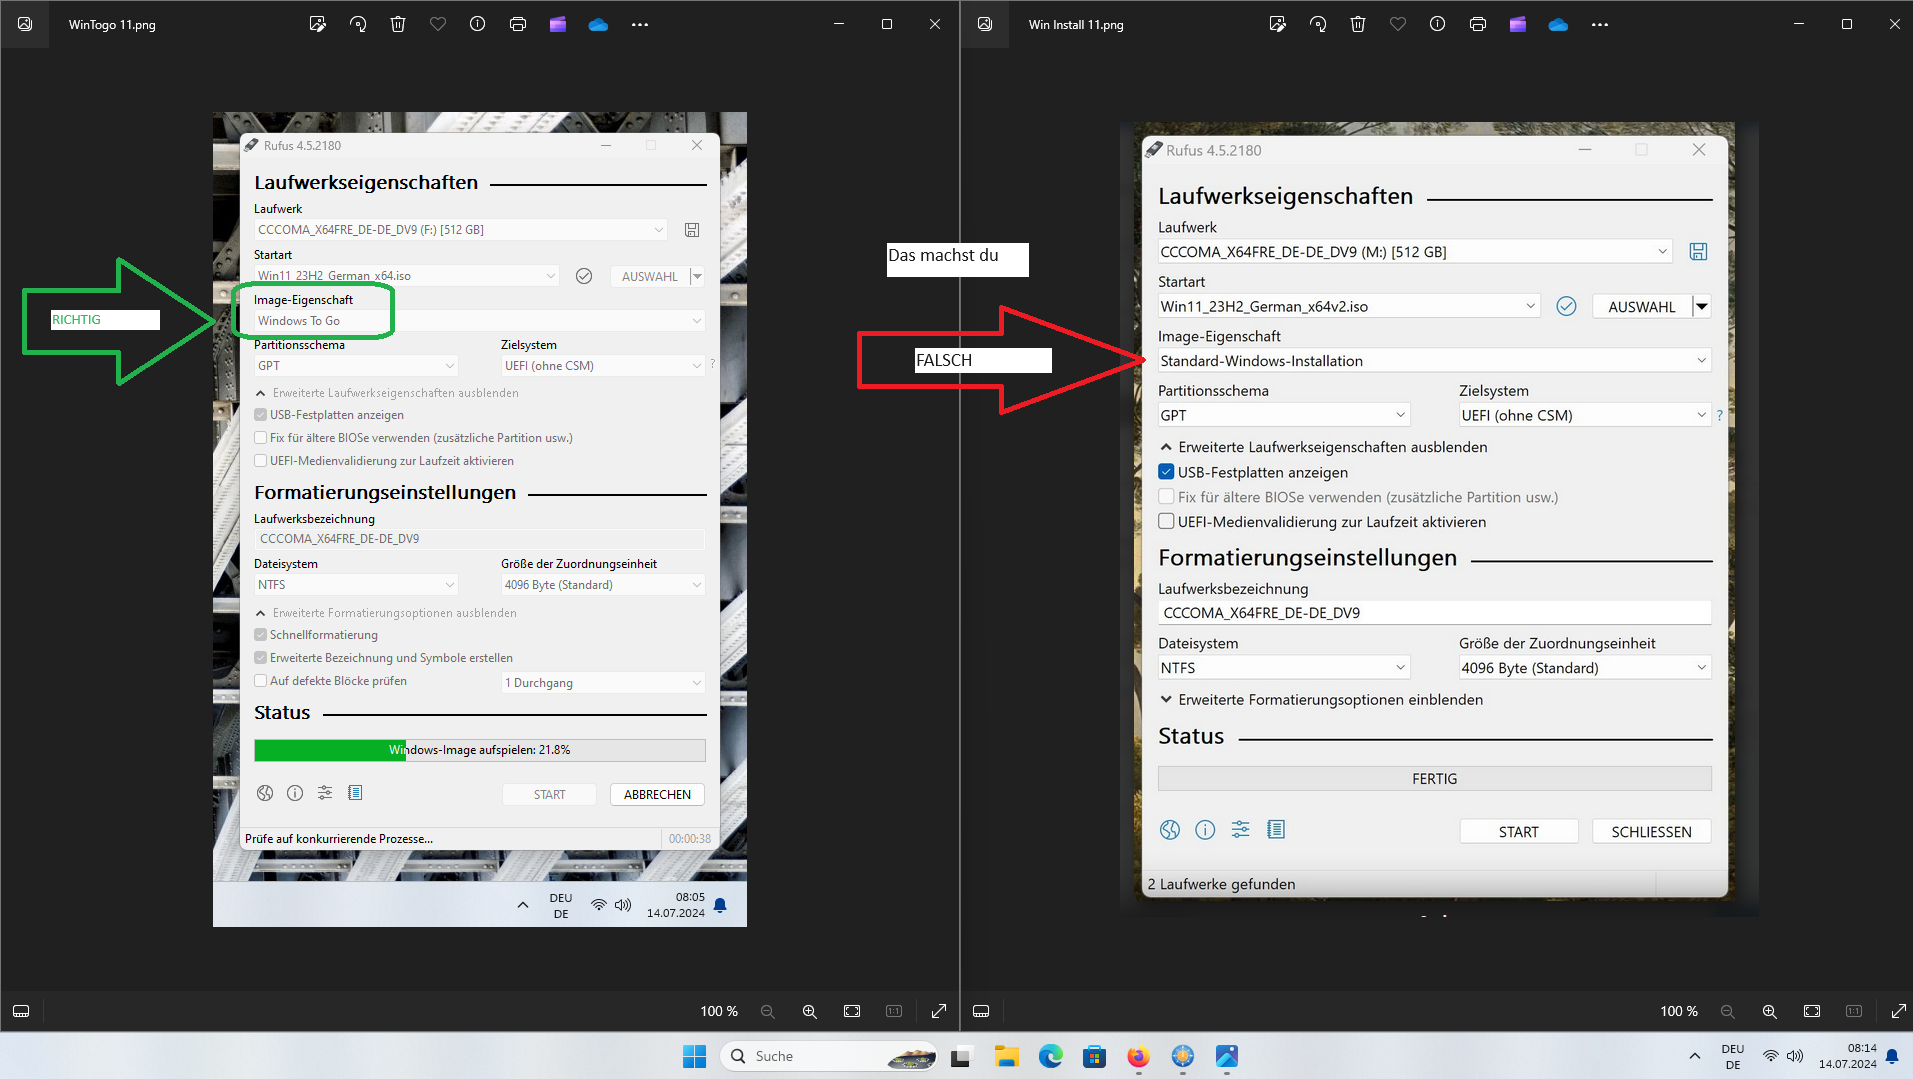Toggle 'USB-Festplatten anzeigen' in left Rufus image

[260, 415]
